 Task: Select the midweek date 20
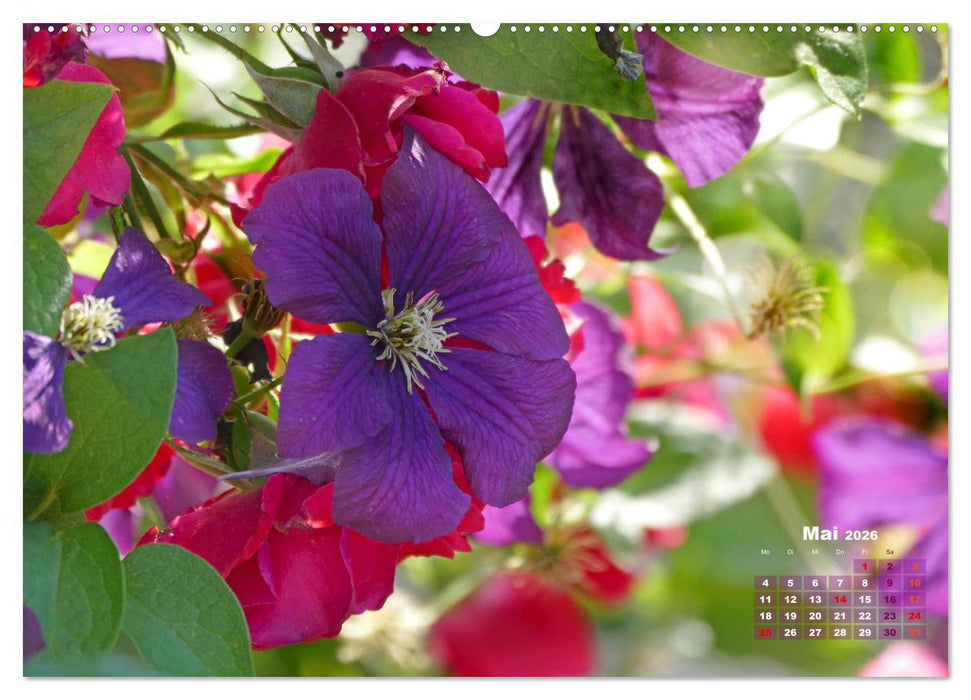814,616
